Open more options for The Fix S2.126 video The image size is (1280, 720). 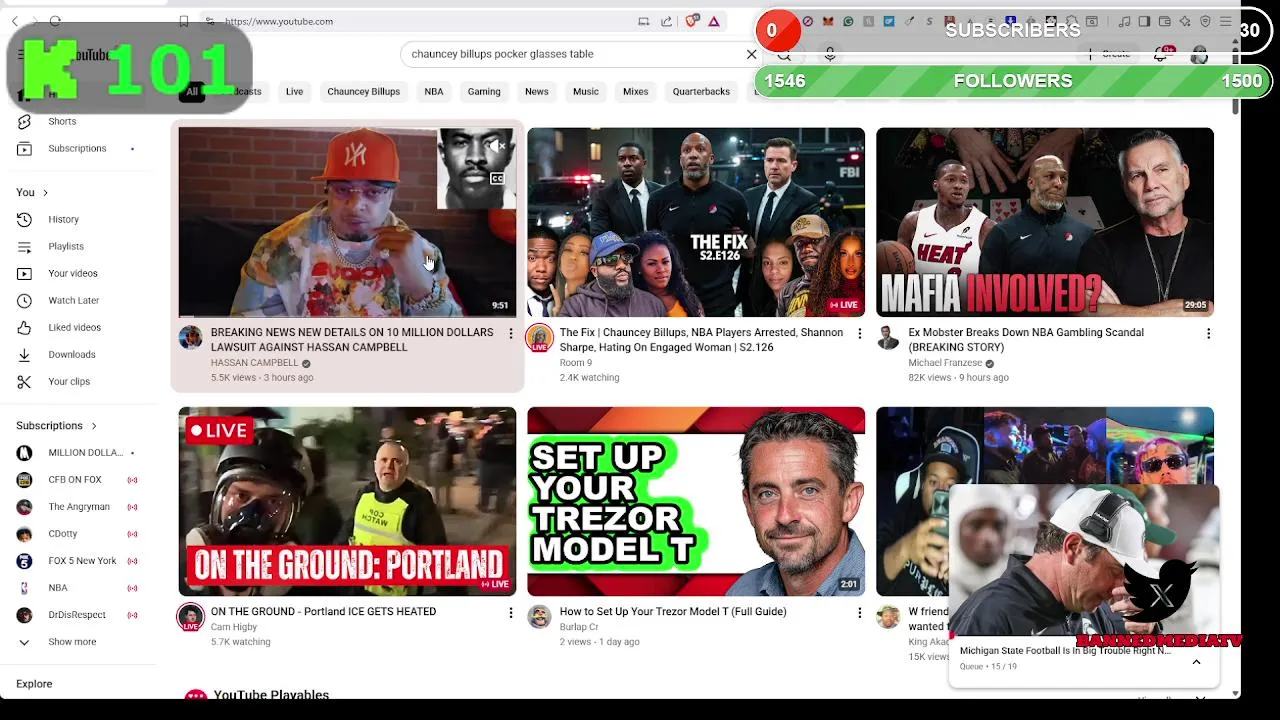tap(859, 333)
